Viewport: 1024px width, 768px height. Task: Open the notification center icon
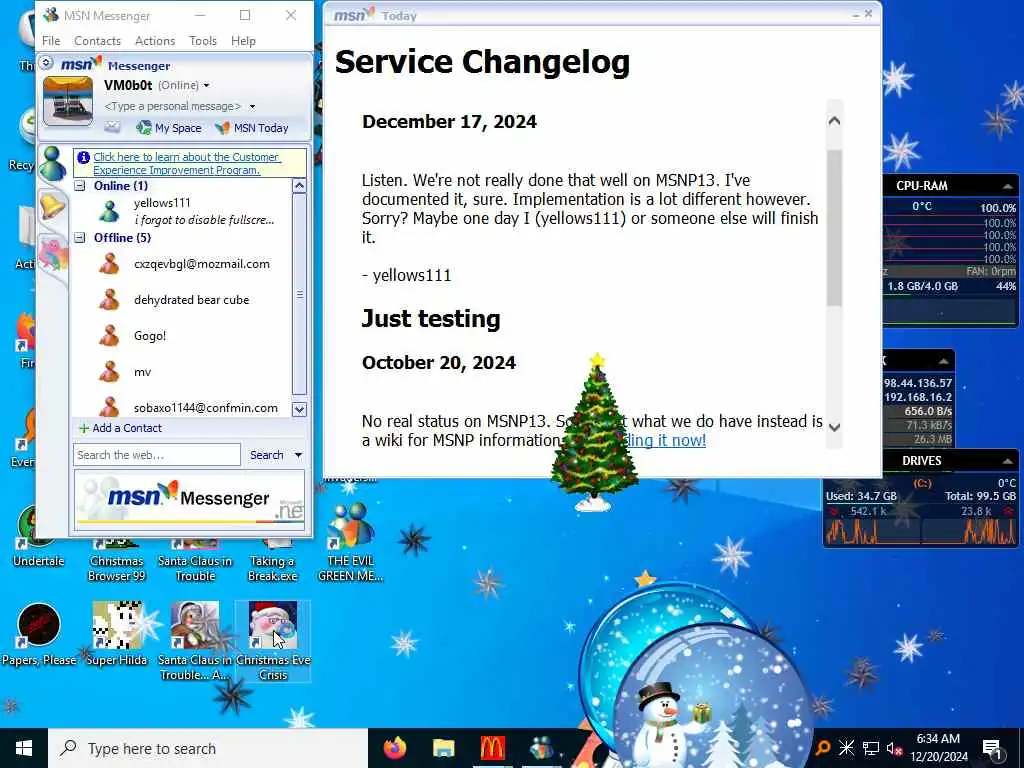(x=992, y=748)
